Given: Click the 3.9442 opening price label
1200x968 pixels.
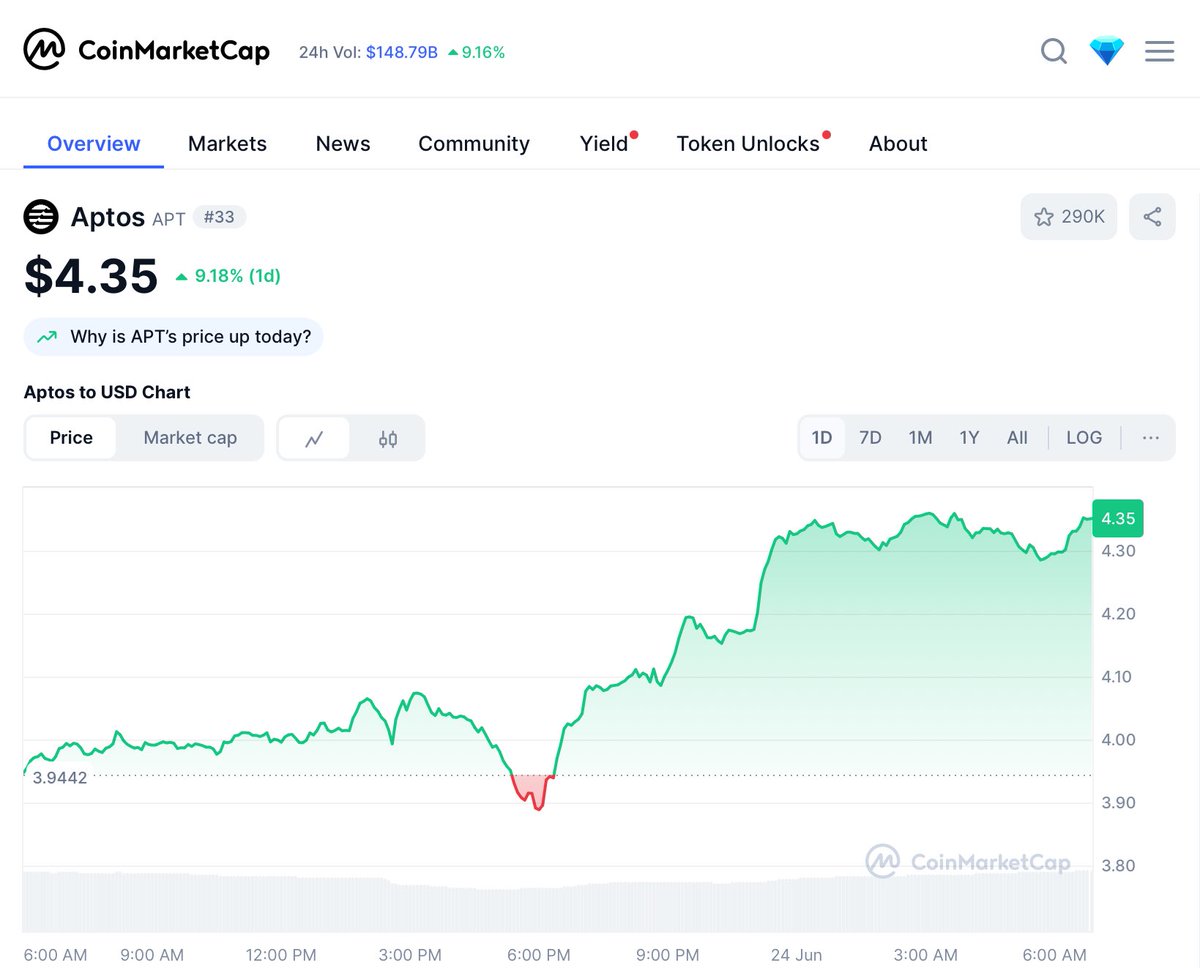Looking at the screenshot, I should pos(59,778).
